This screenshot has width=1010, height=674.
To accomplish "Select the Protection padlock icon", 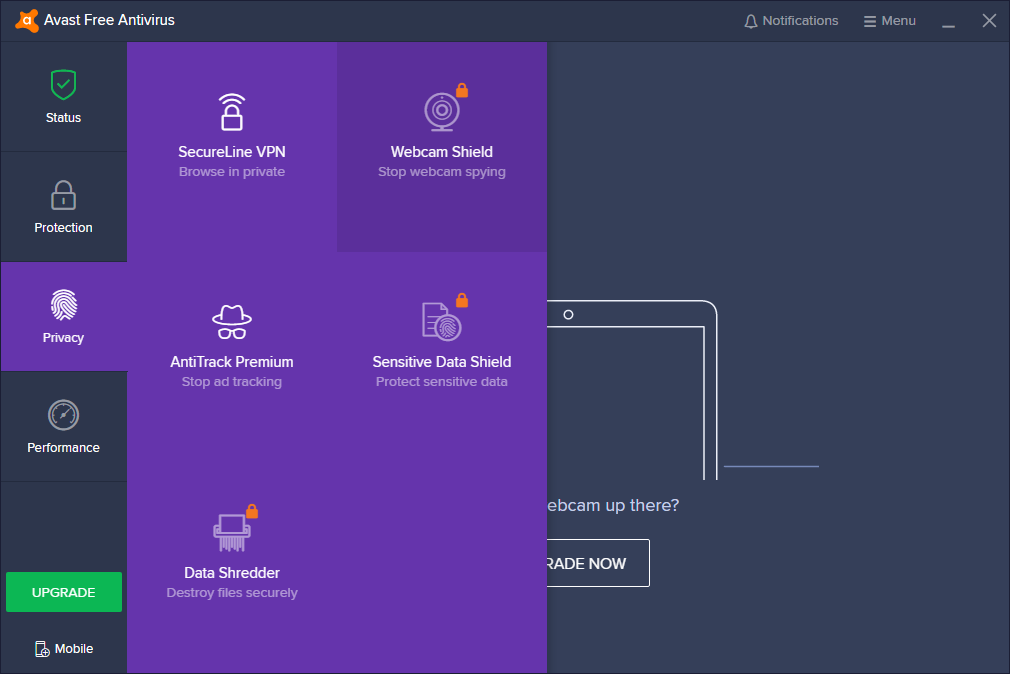I will (x=63, y=195).
